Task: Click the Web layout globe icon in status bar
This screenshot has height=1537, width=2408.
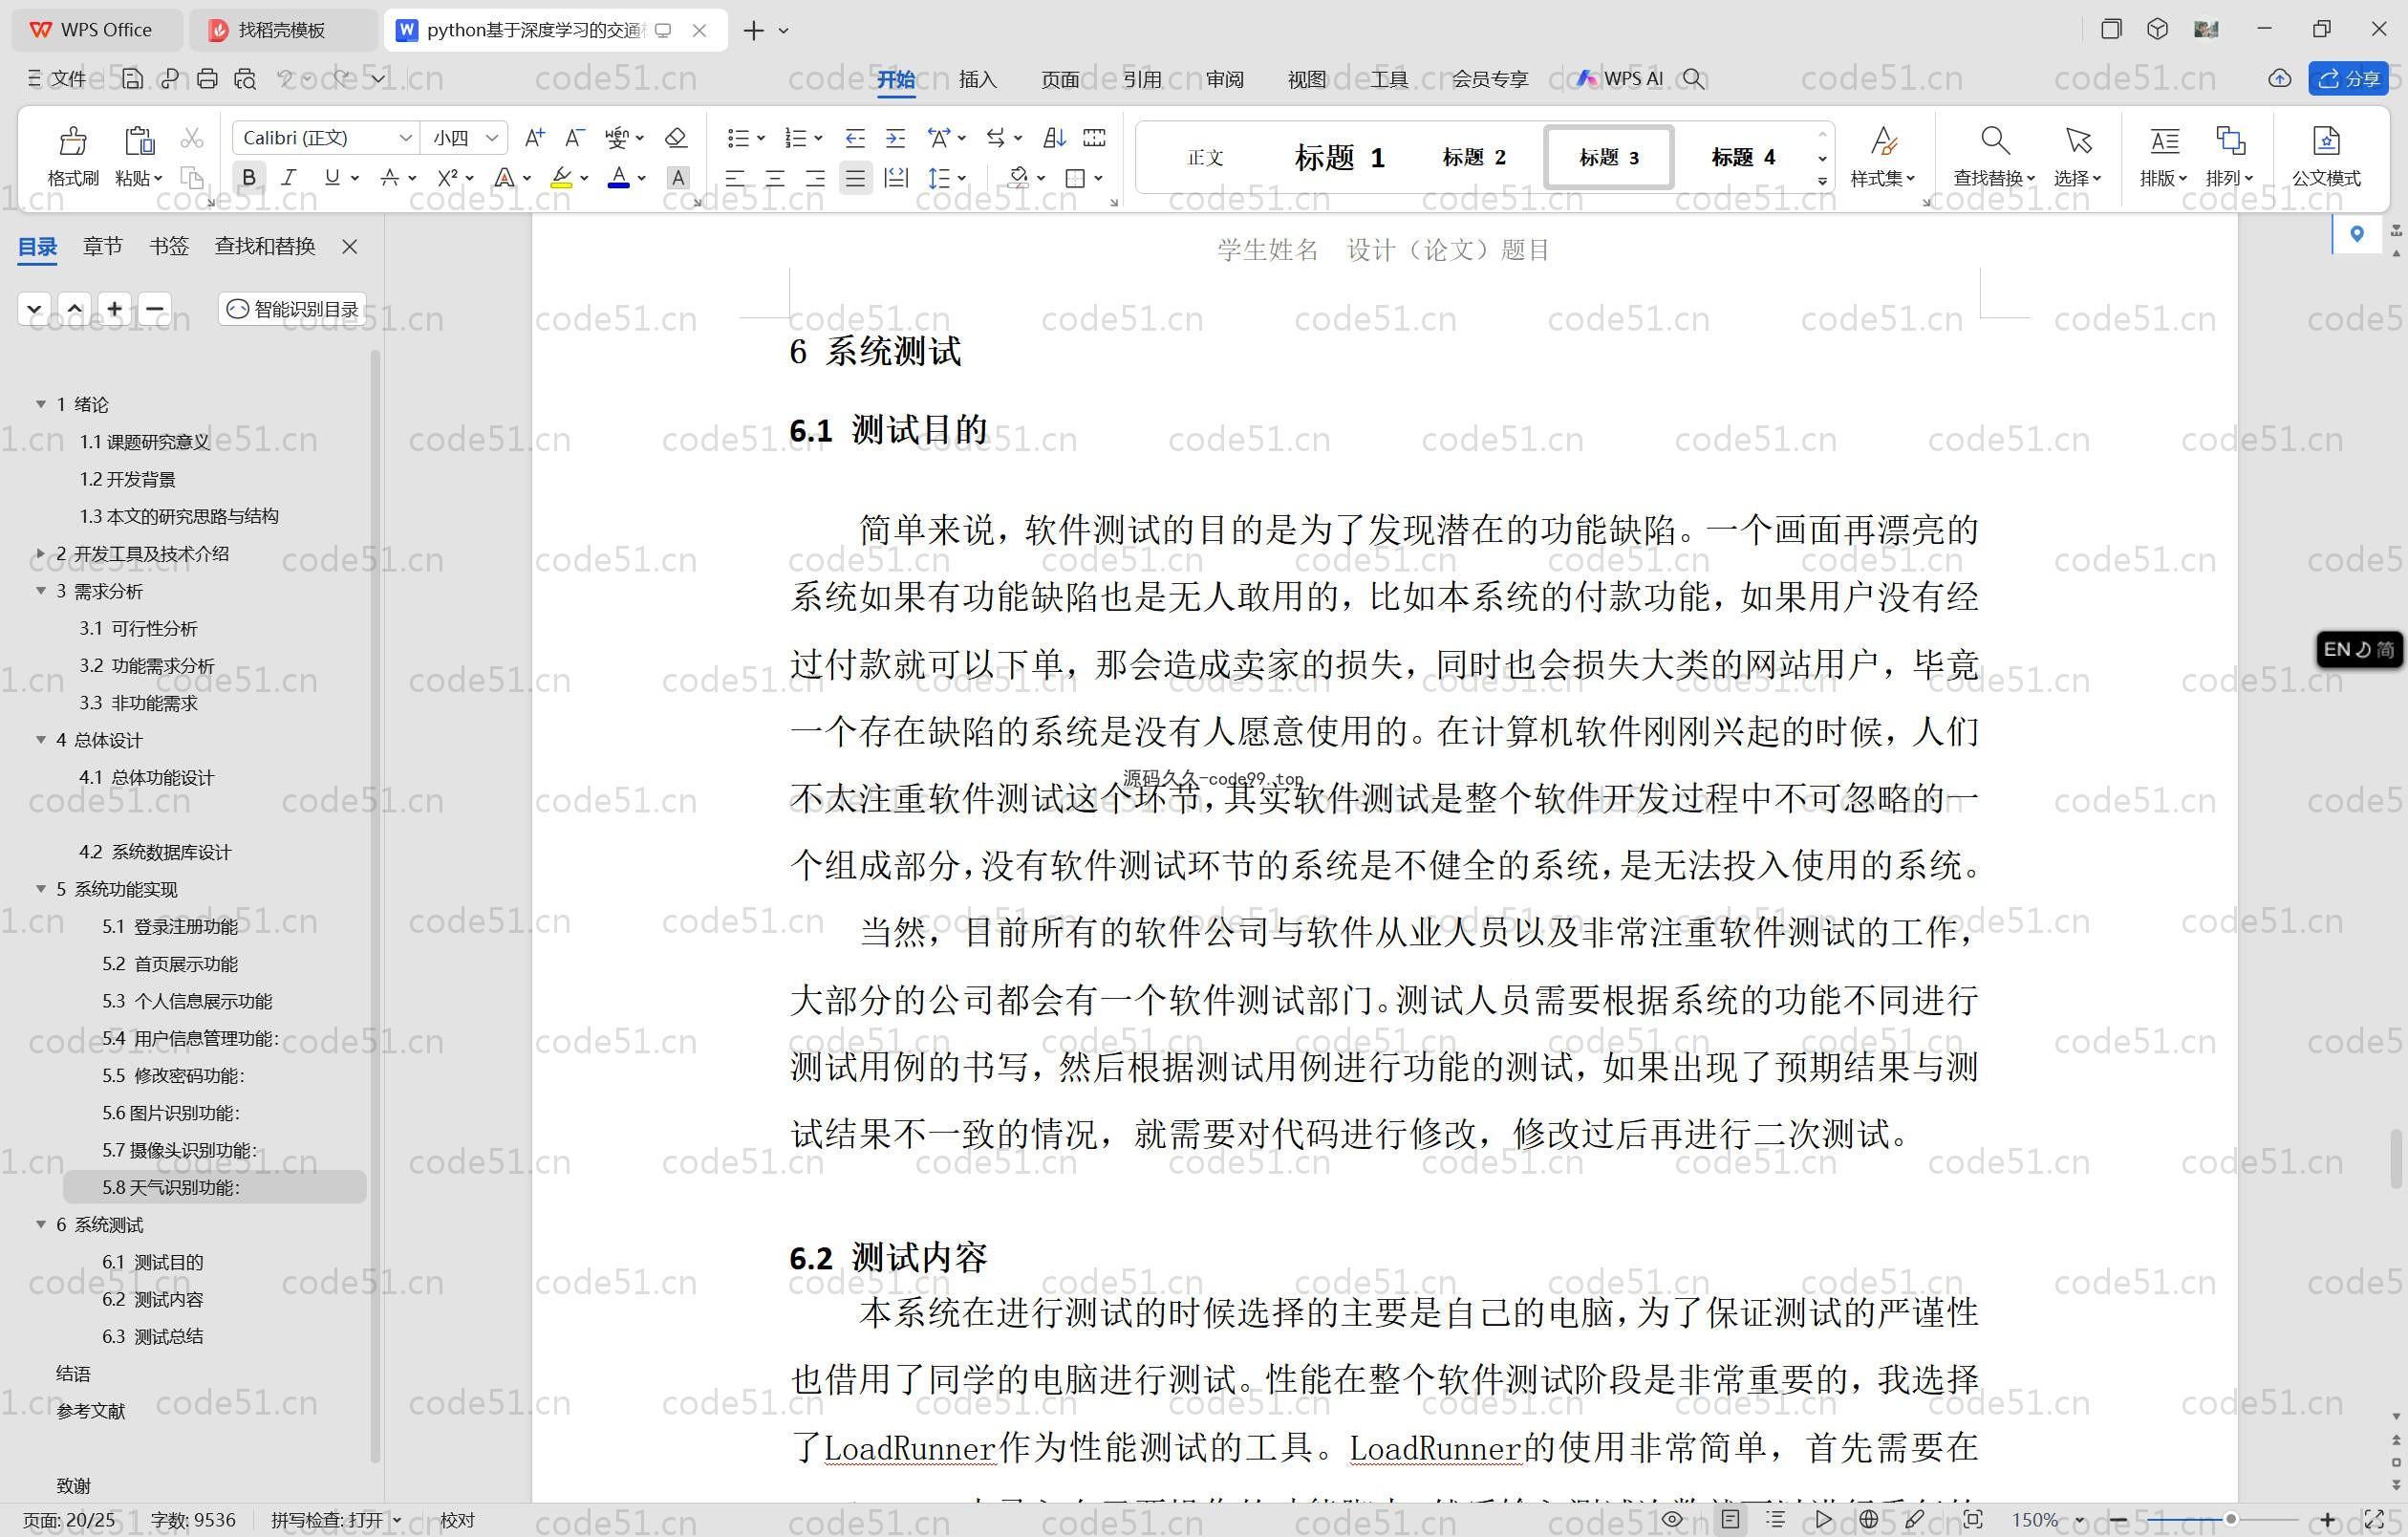Action: tap(1868, 1519)
